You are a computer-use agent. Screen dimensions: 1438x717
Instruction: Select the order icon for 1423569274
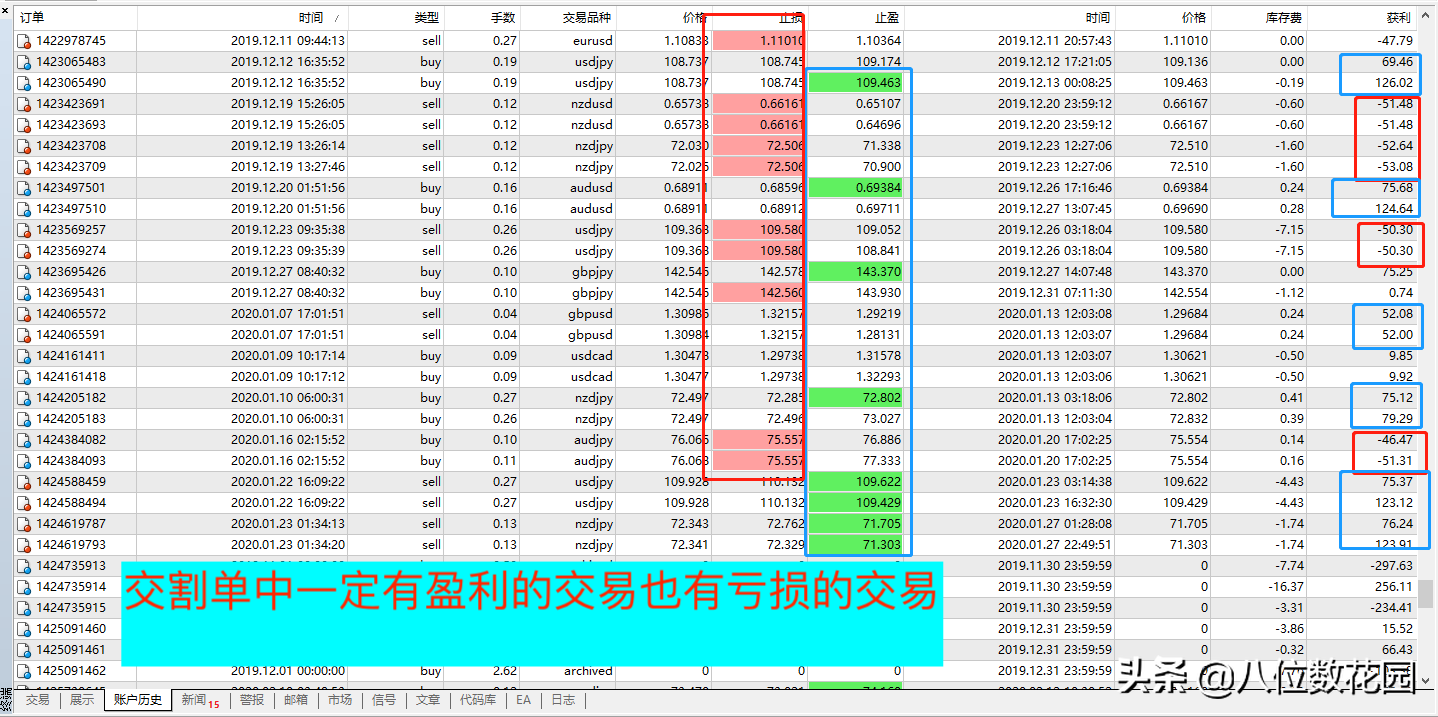tap(25, 251)
